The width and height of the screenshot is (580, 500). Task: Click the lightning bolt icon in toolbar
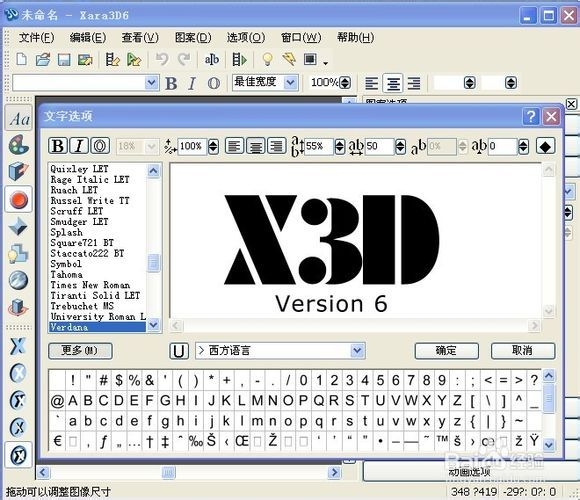(289, 59)
